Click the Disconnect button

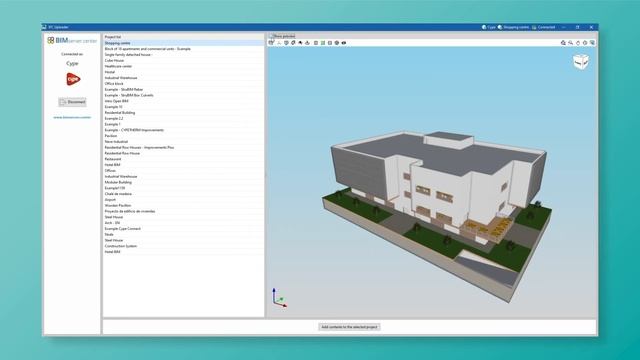(x=72, y=102)
